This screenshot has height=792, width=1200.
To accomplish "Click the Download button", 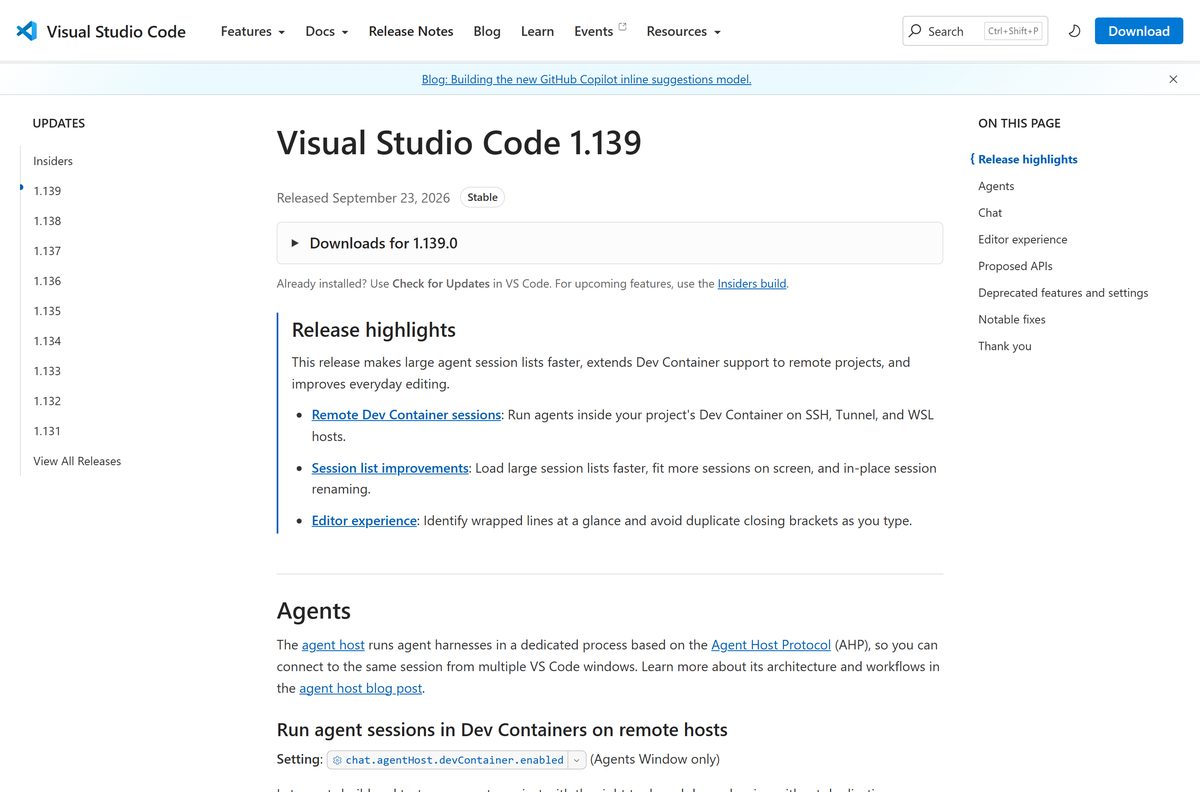I will tap(1139, 31).
